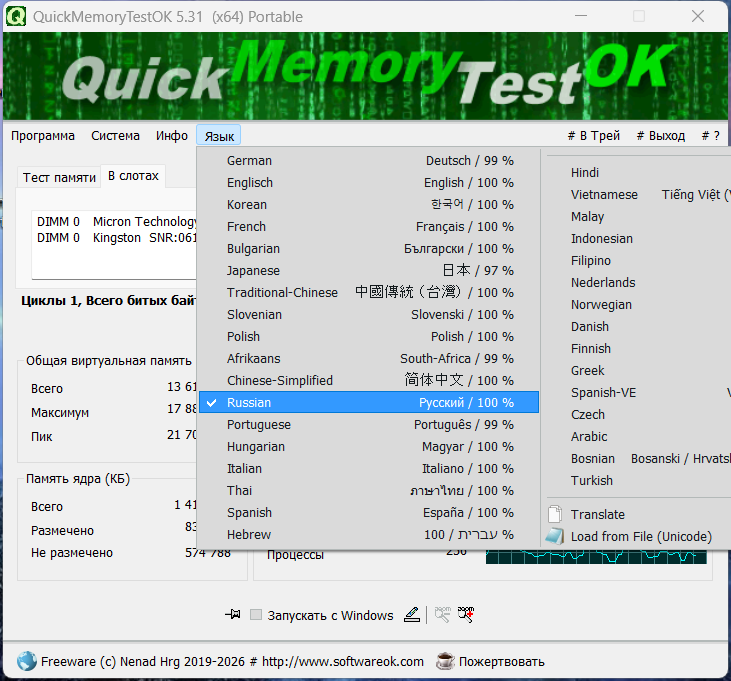
Task: Click the zoom magnifier with red plus
Action: 465,615
